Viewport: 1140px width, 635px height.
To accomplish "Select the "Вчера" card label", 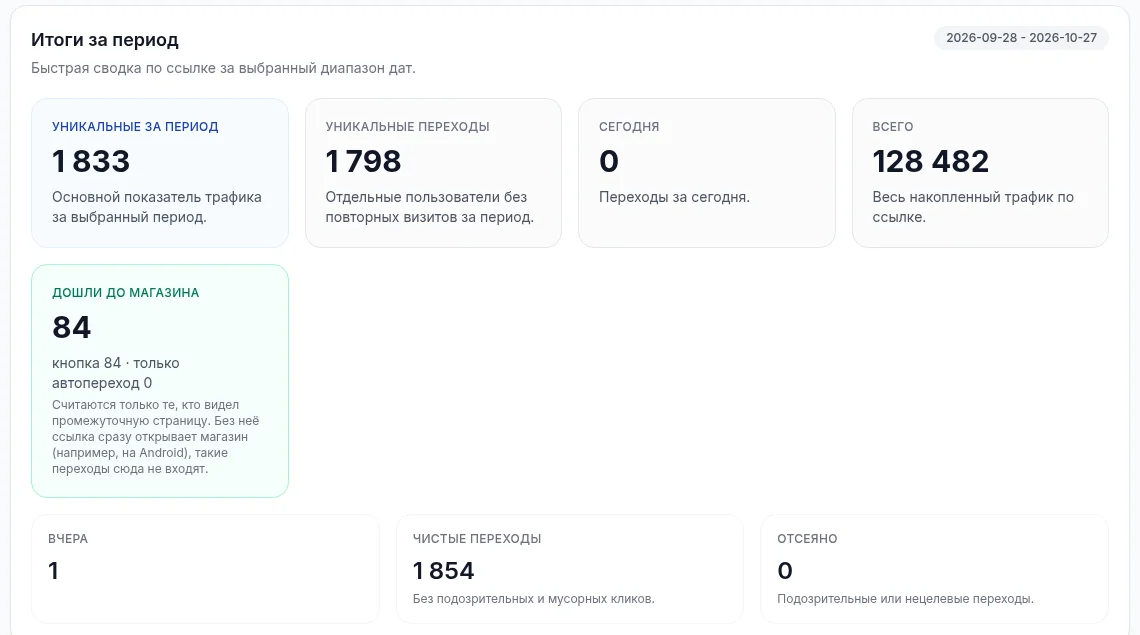I will click(68, 539).
